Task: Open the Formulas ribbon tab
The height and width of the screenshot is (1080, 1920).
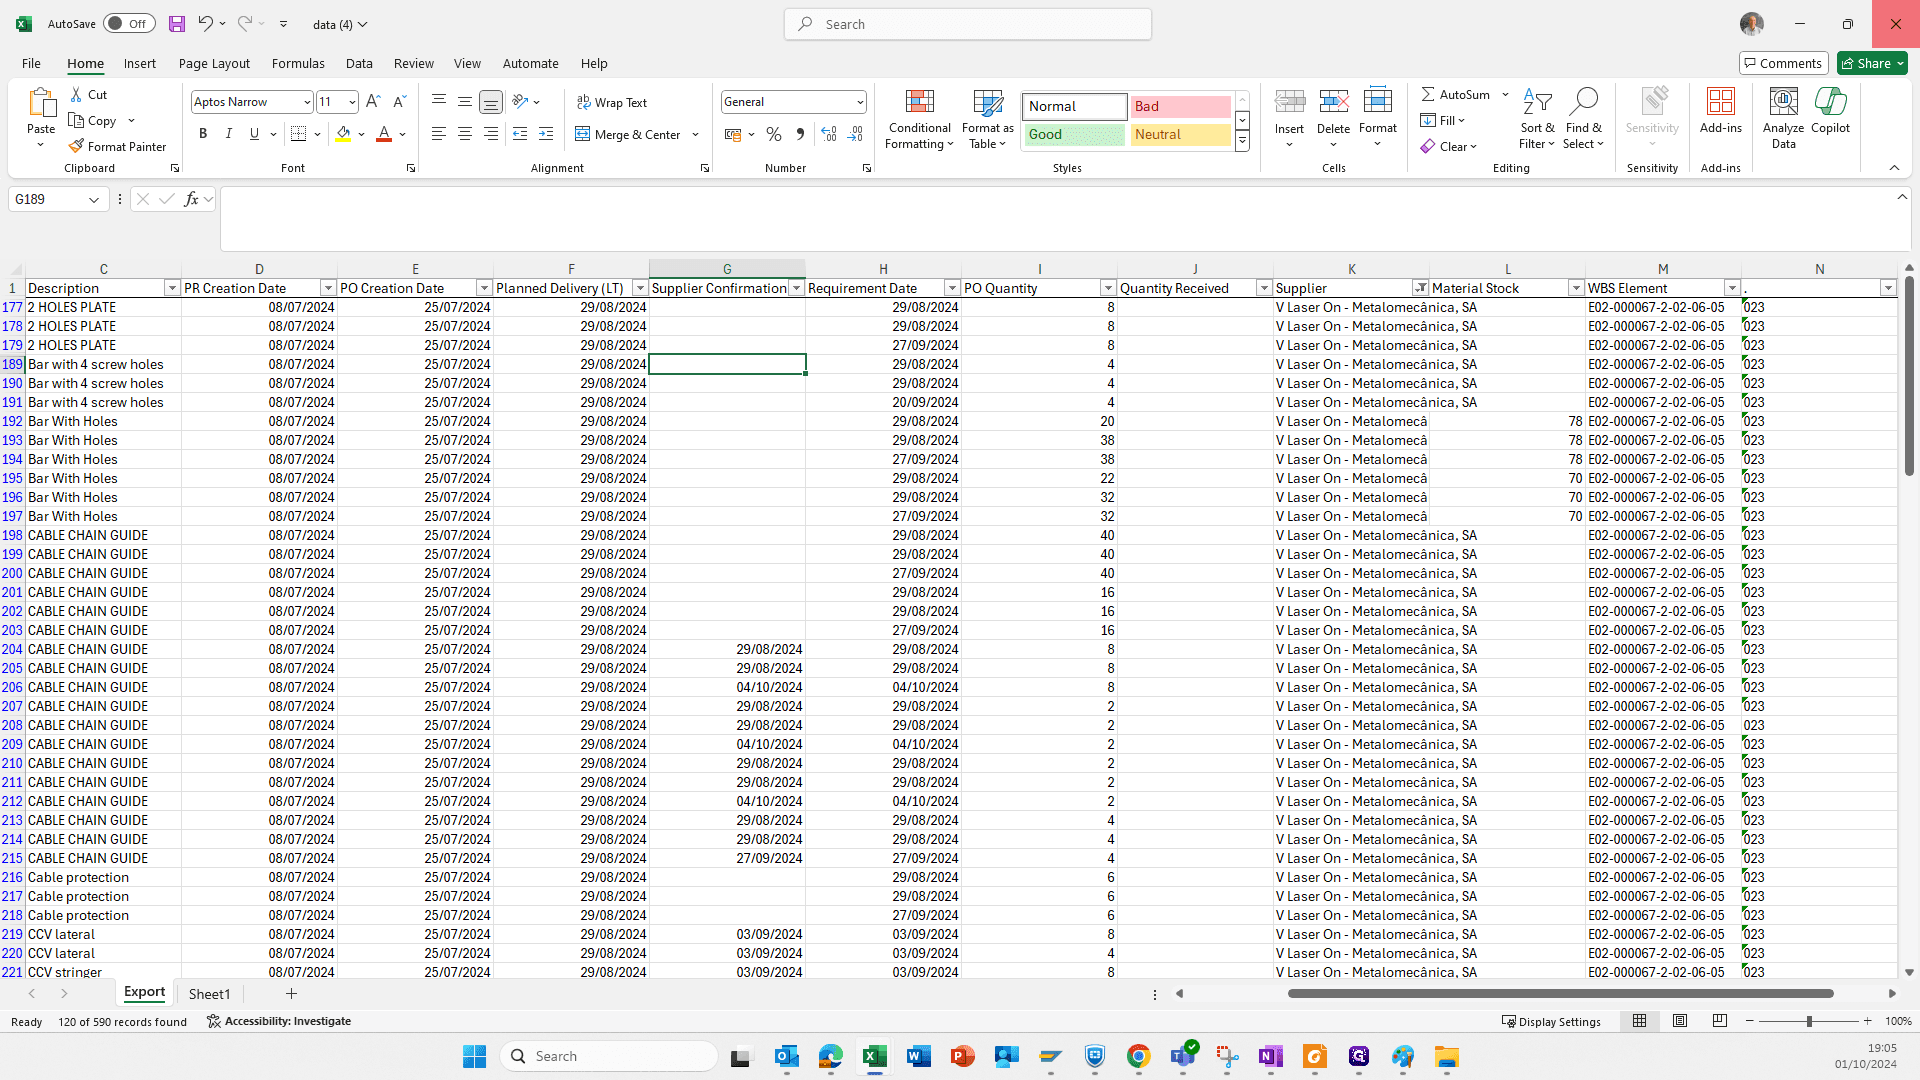Action: [x=298, y=63]
